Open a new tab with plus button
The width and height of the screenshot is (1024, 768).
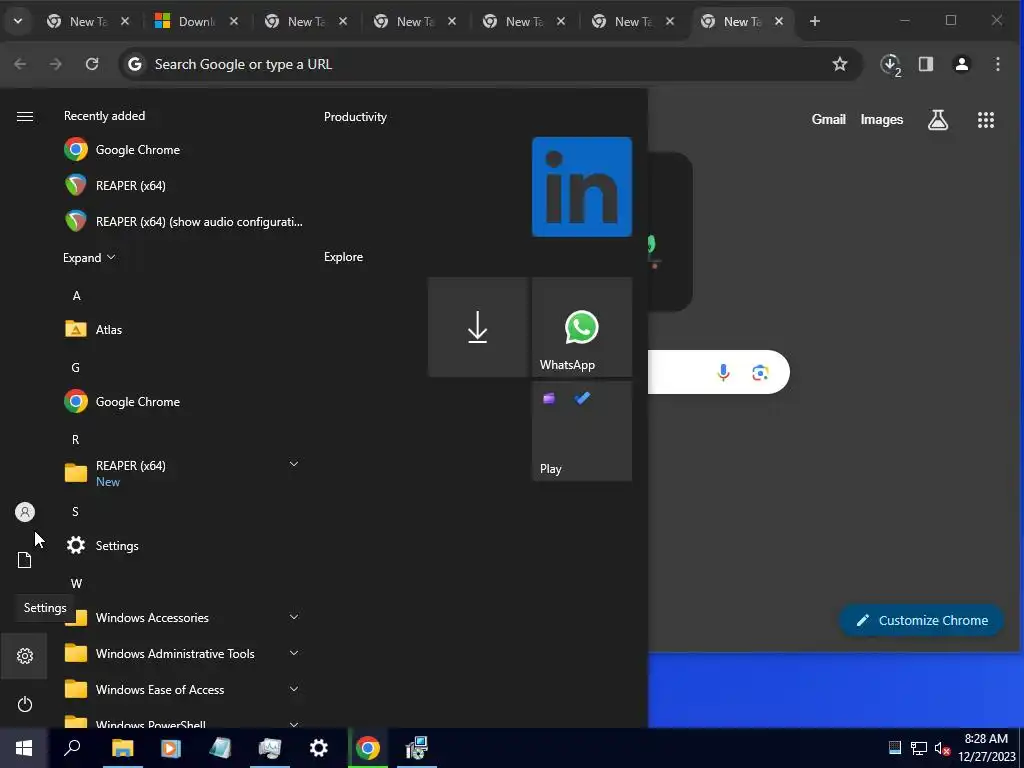click(x=814, y=22)
